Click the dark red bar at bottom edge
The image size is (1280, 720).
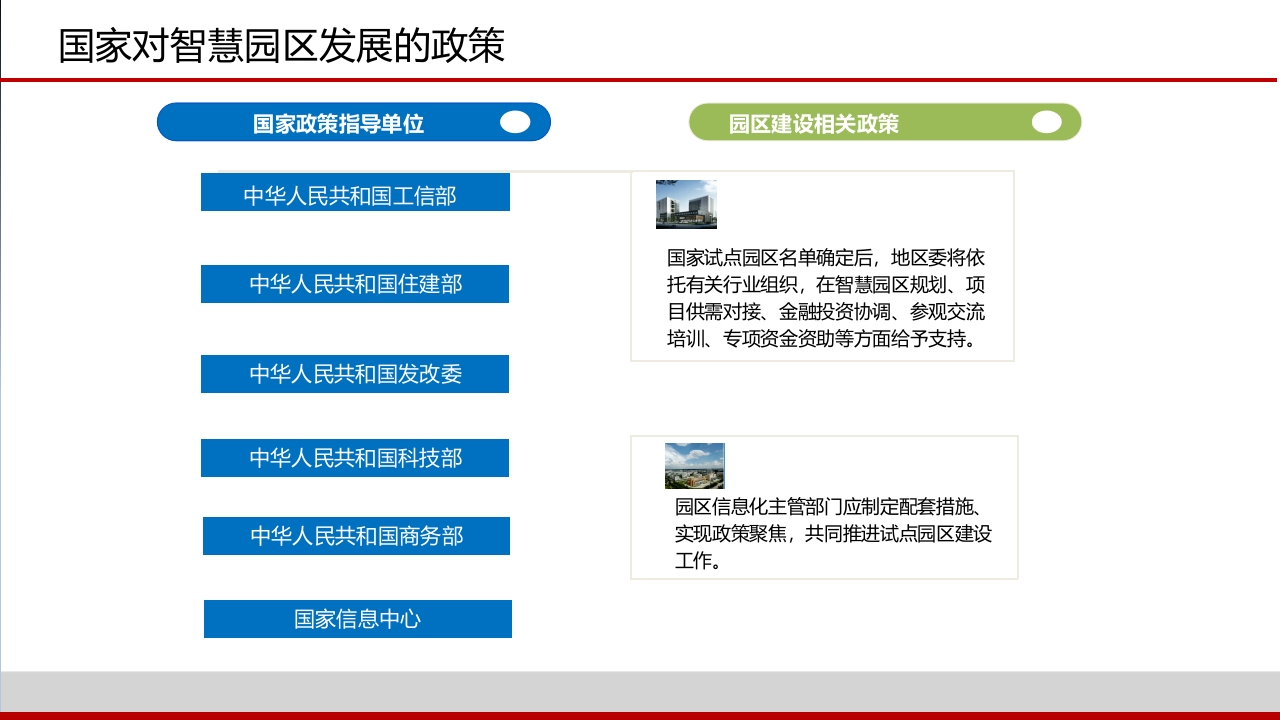pyautogui.click(x=640, y=715)
